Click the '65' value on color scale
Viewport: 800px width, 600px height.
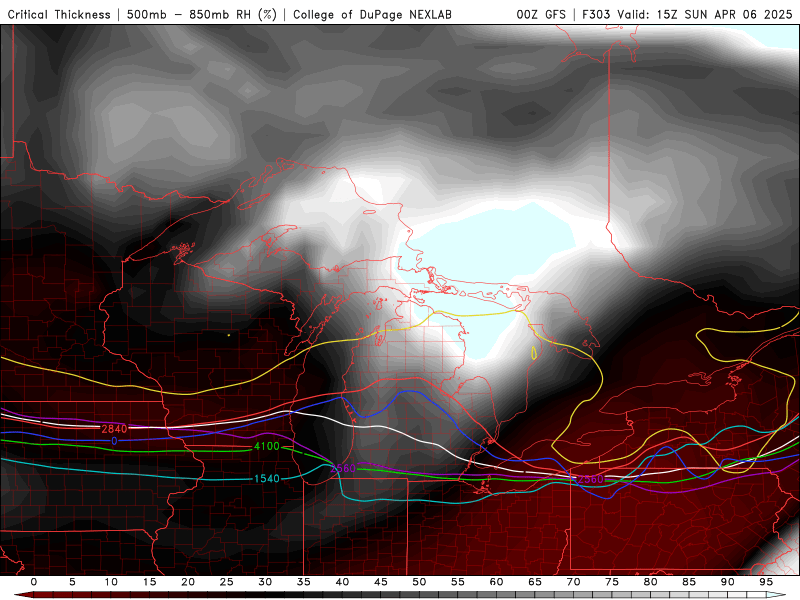535,582
